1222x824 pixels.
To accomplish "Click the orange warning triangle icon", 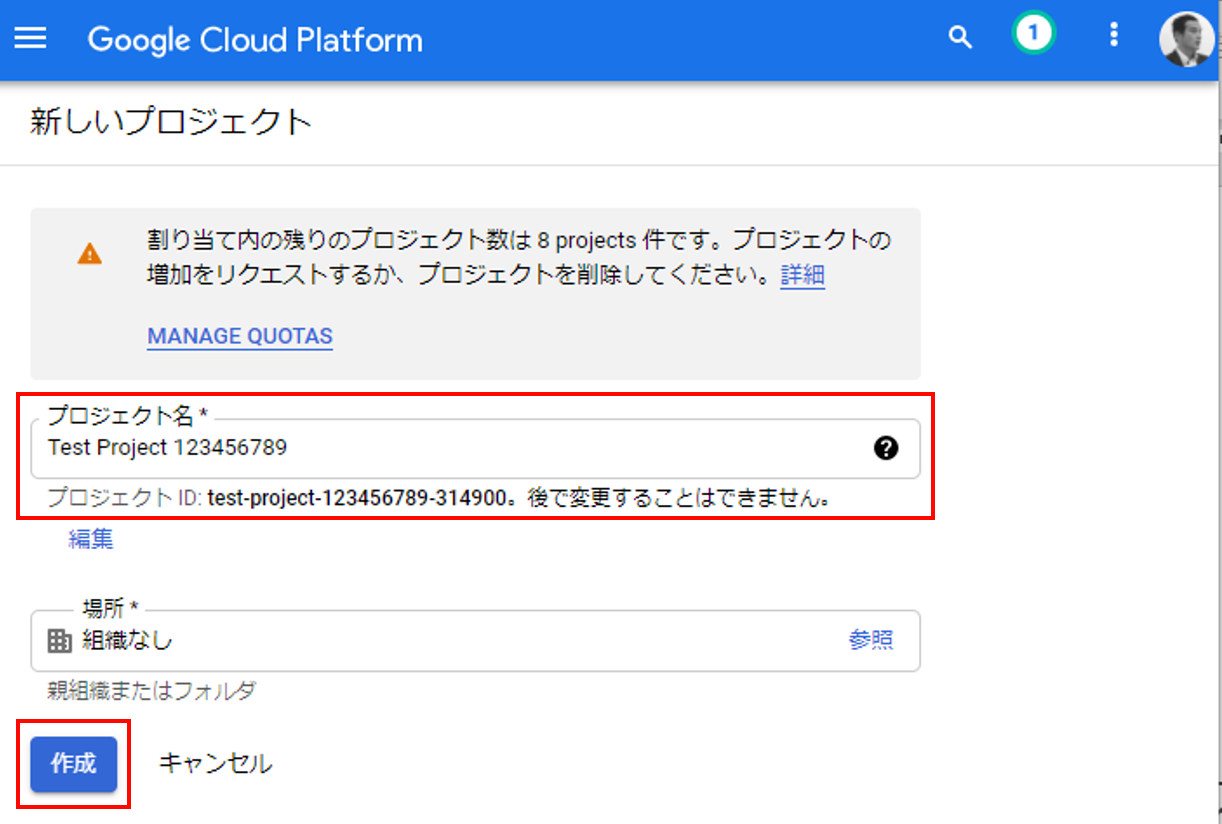I will (x=89, y=253).
